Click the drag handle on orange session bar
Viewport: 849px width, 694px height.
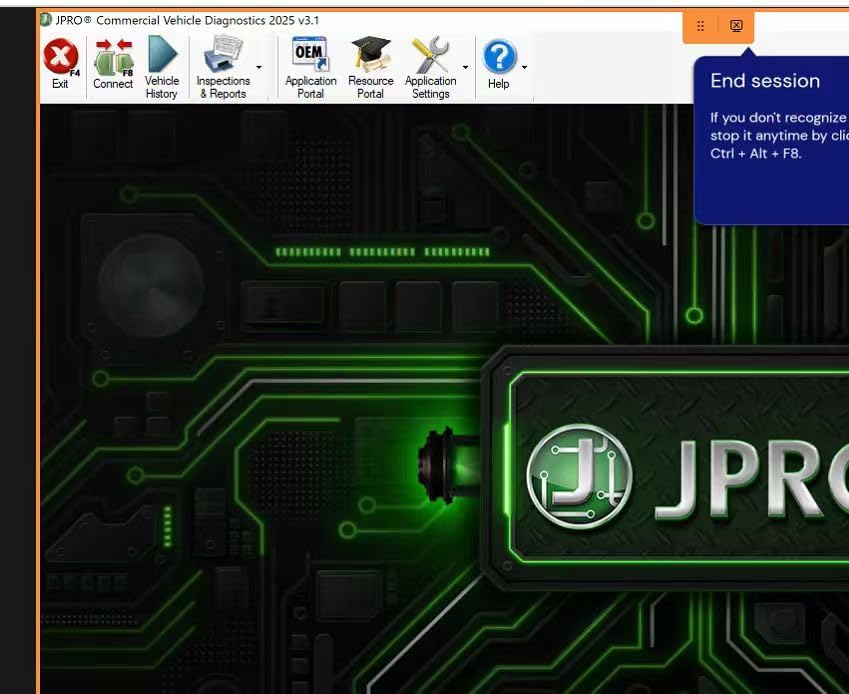click(700, 26)
